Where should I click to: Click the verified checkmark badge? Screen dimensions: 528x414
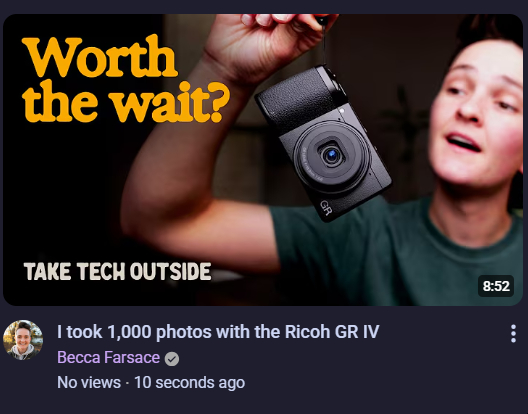point(172,359)
